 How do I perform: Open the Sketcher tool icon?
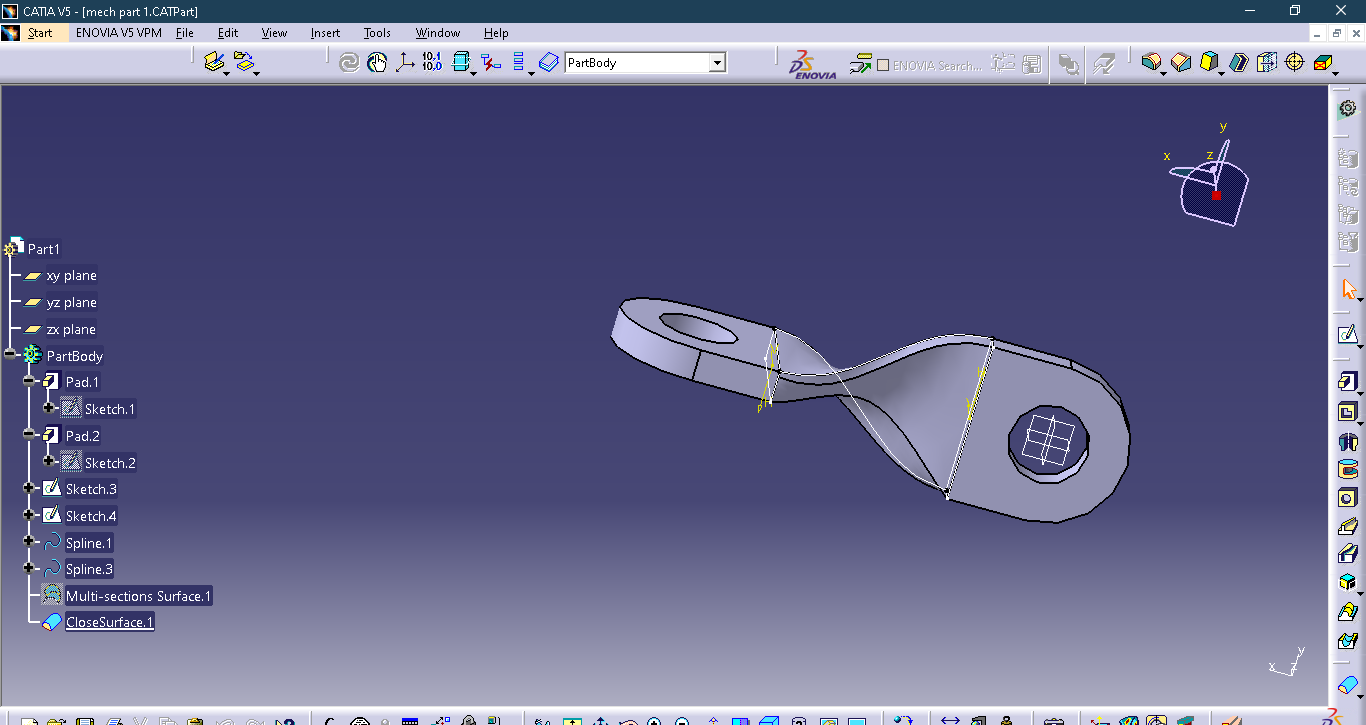tap(1349, 334)
